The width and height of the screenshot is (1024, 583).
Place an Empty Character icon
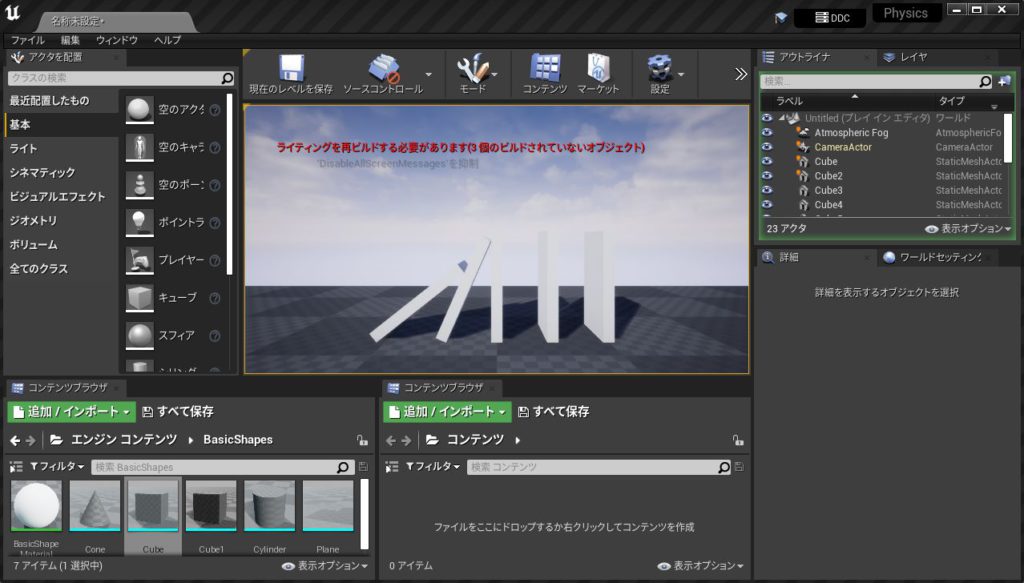pos(139,148)
